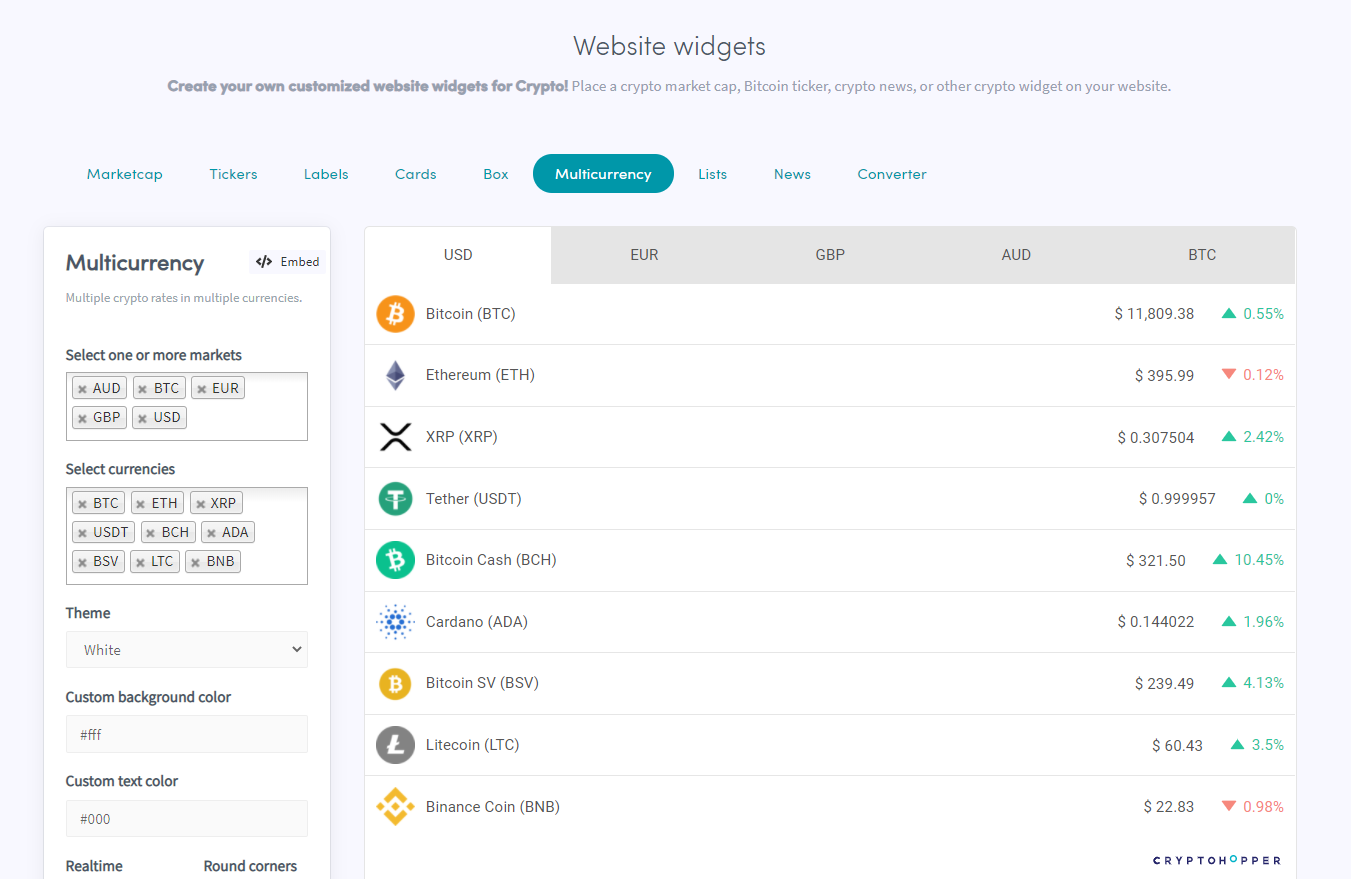Show prices in GBP tab
The height and width of the screenshot is (879, 1351).
pyautogui.click(x=830, y=255)
